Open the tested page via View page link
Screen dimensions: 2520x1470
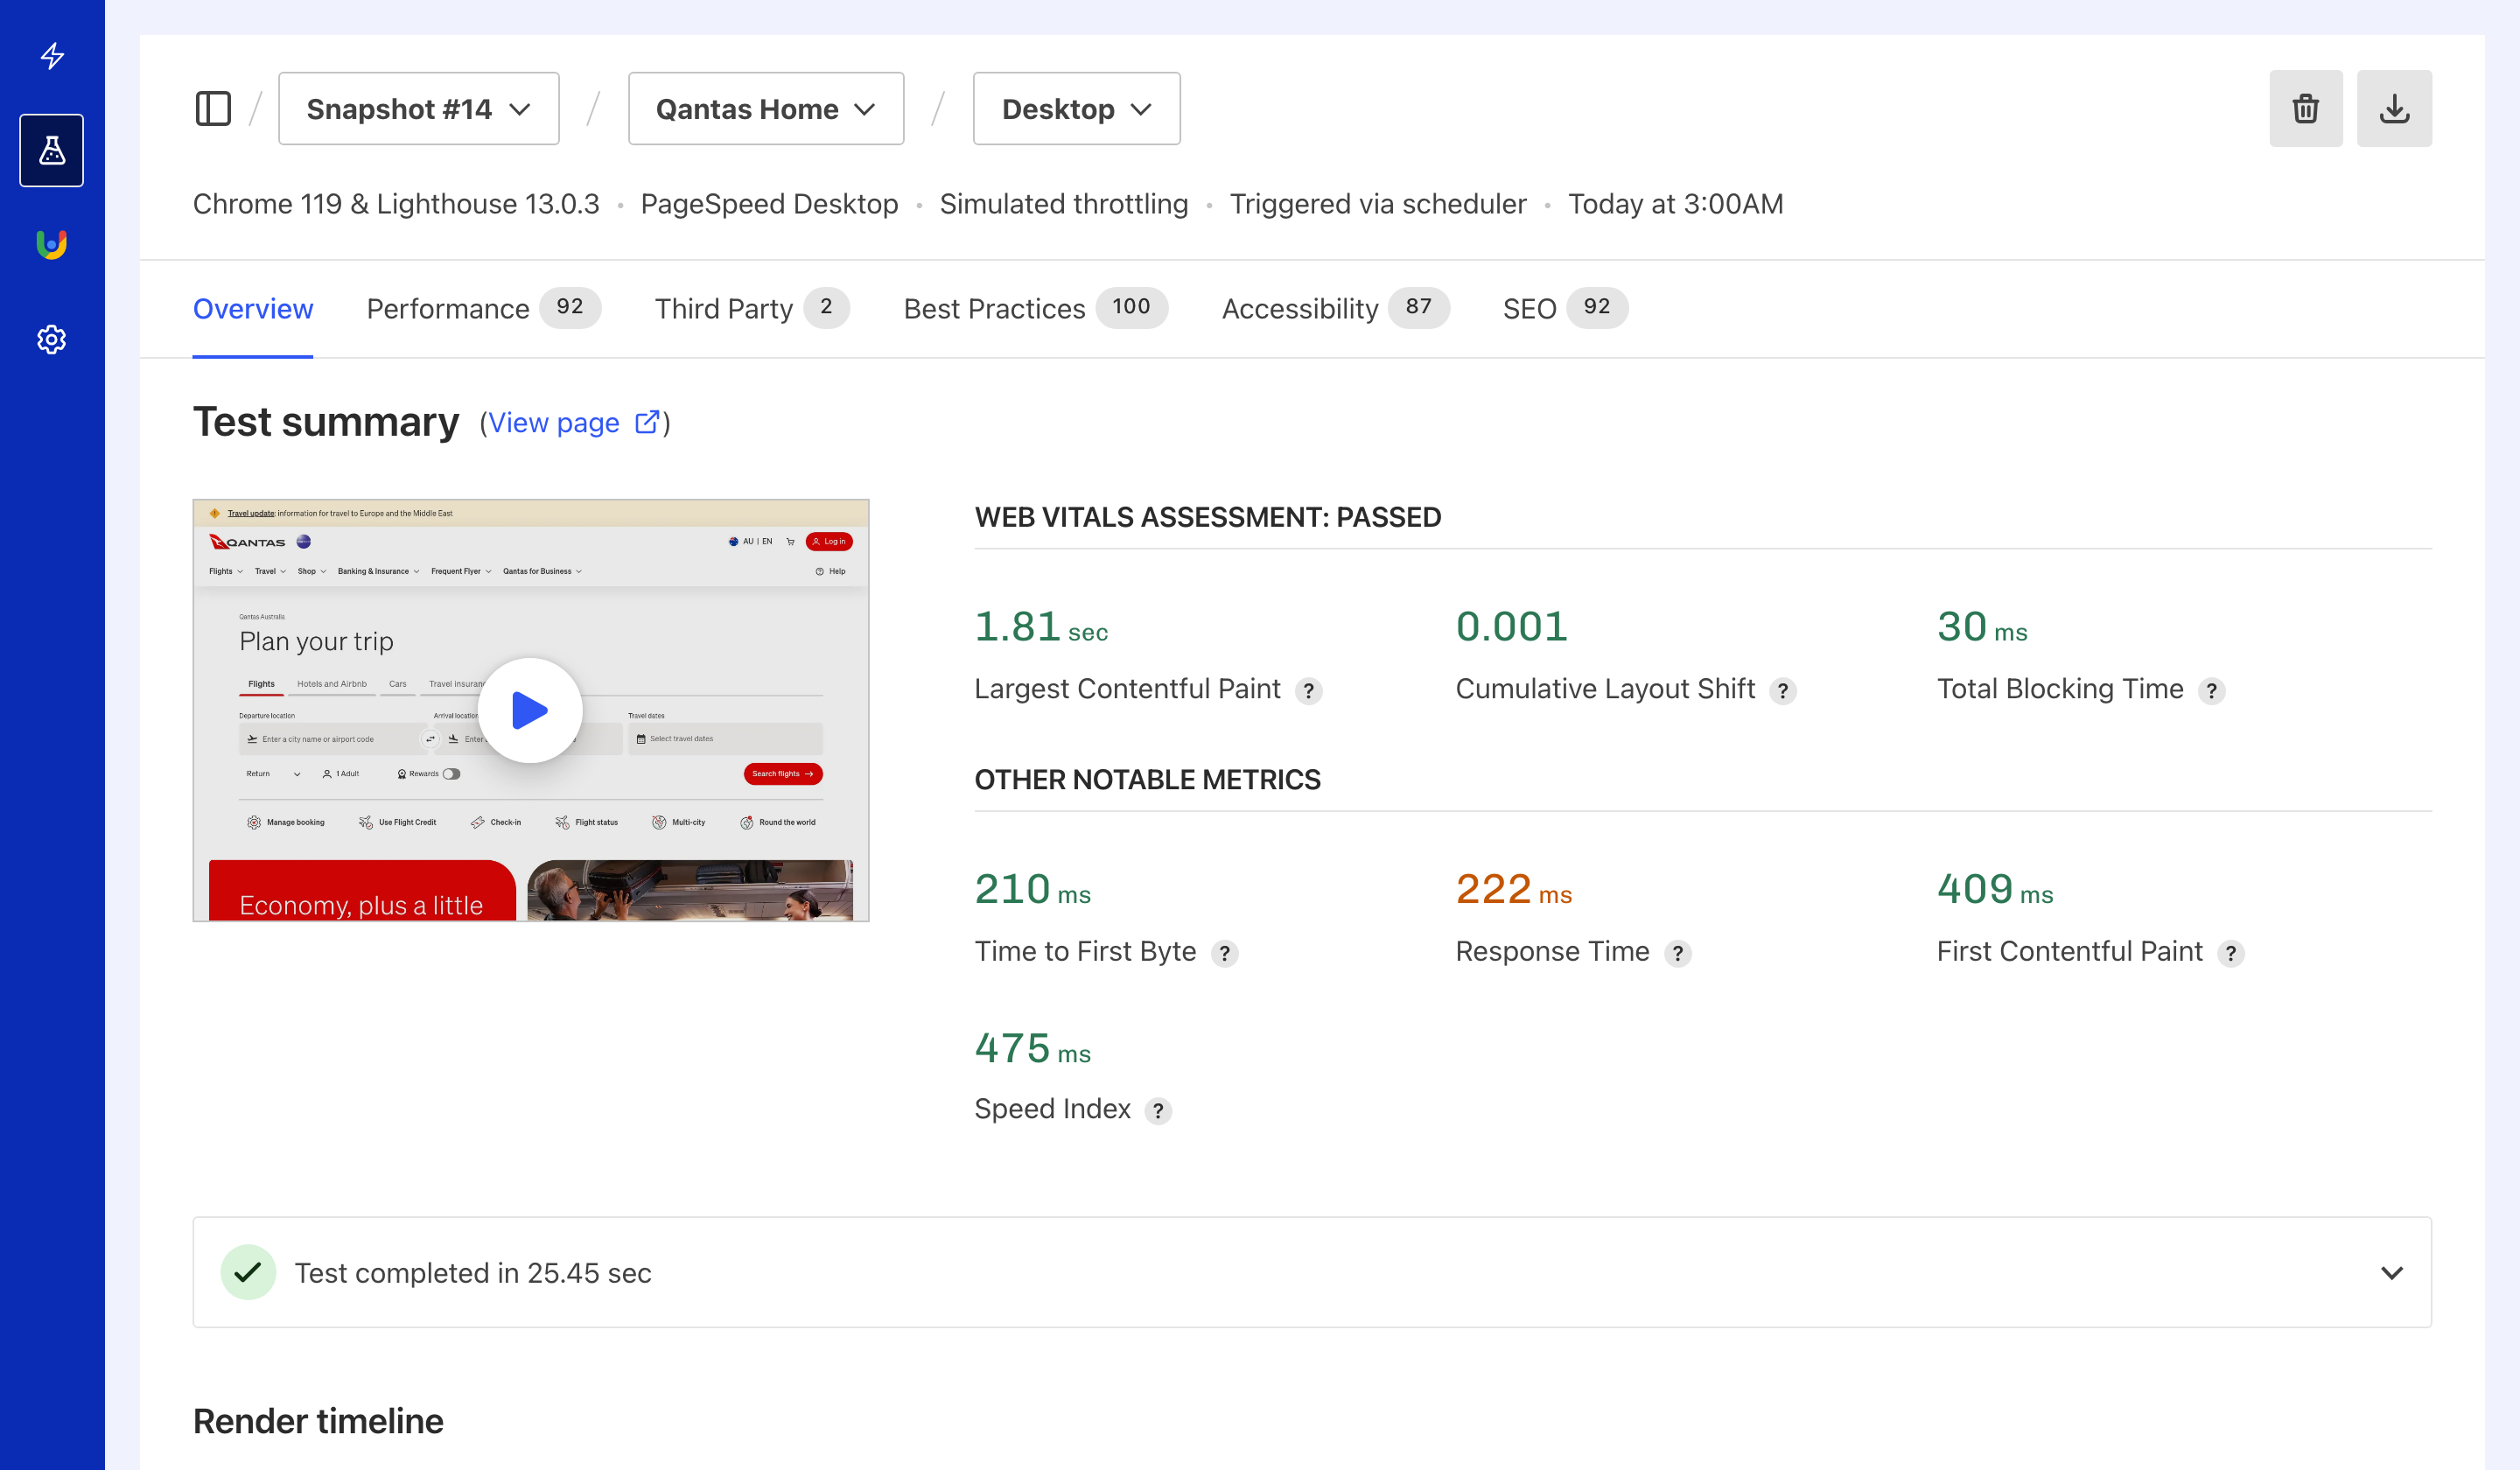(x=556, y=422)
